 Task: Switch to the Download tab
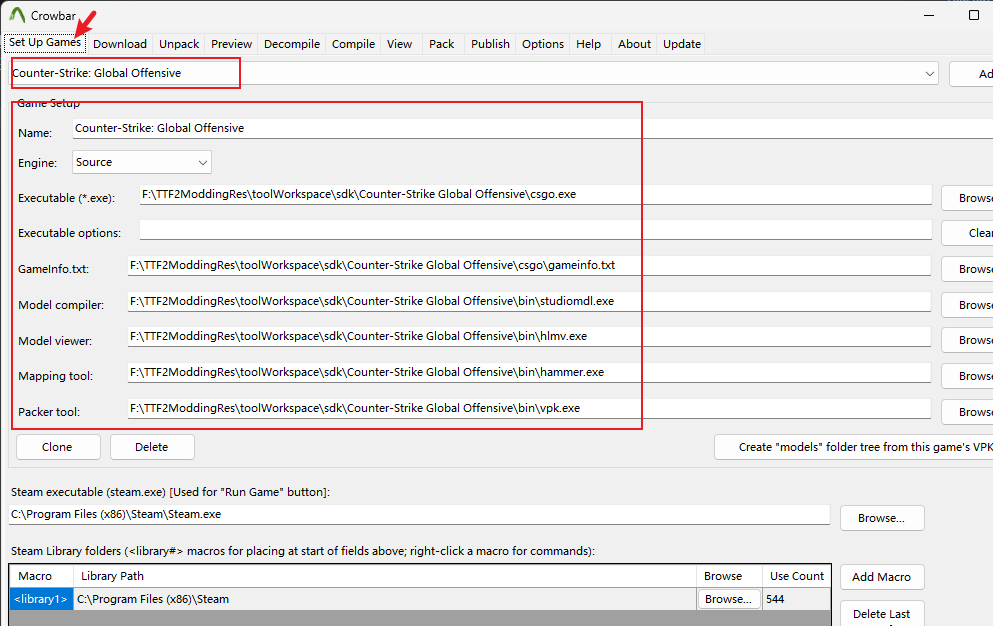pyautogui.click(x=120, y=44)
